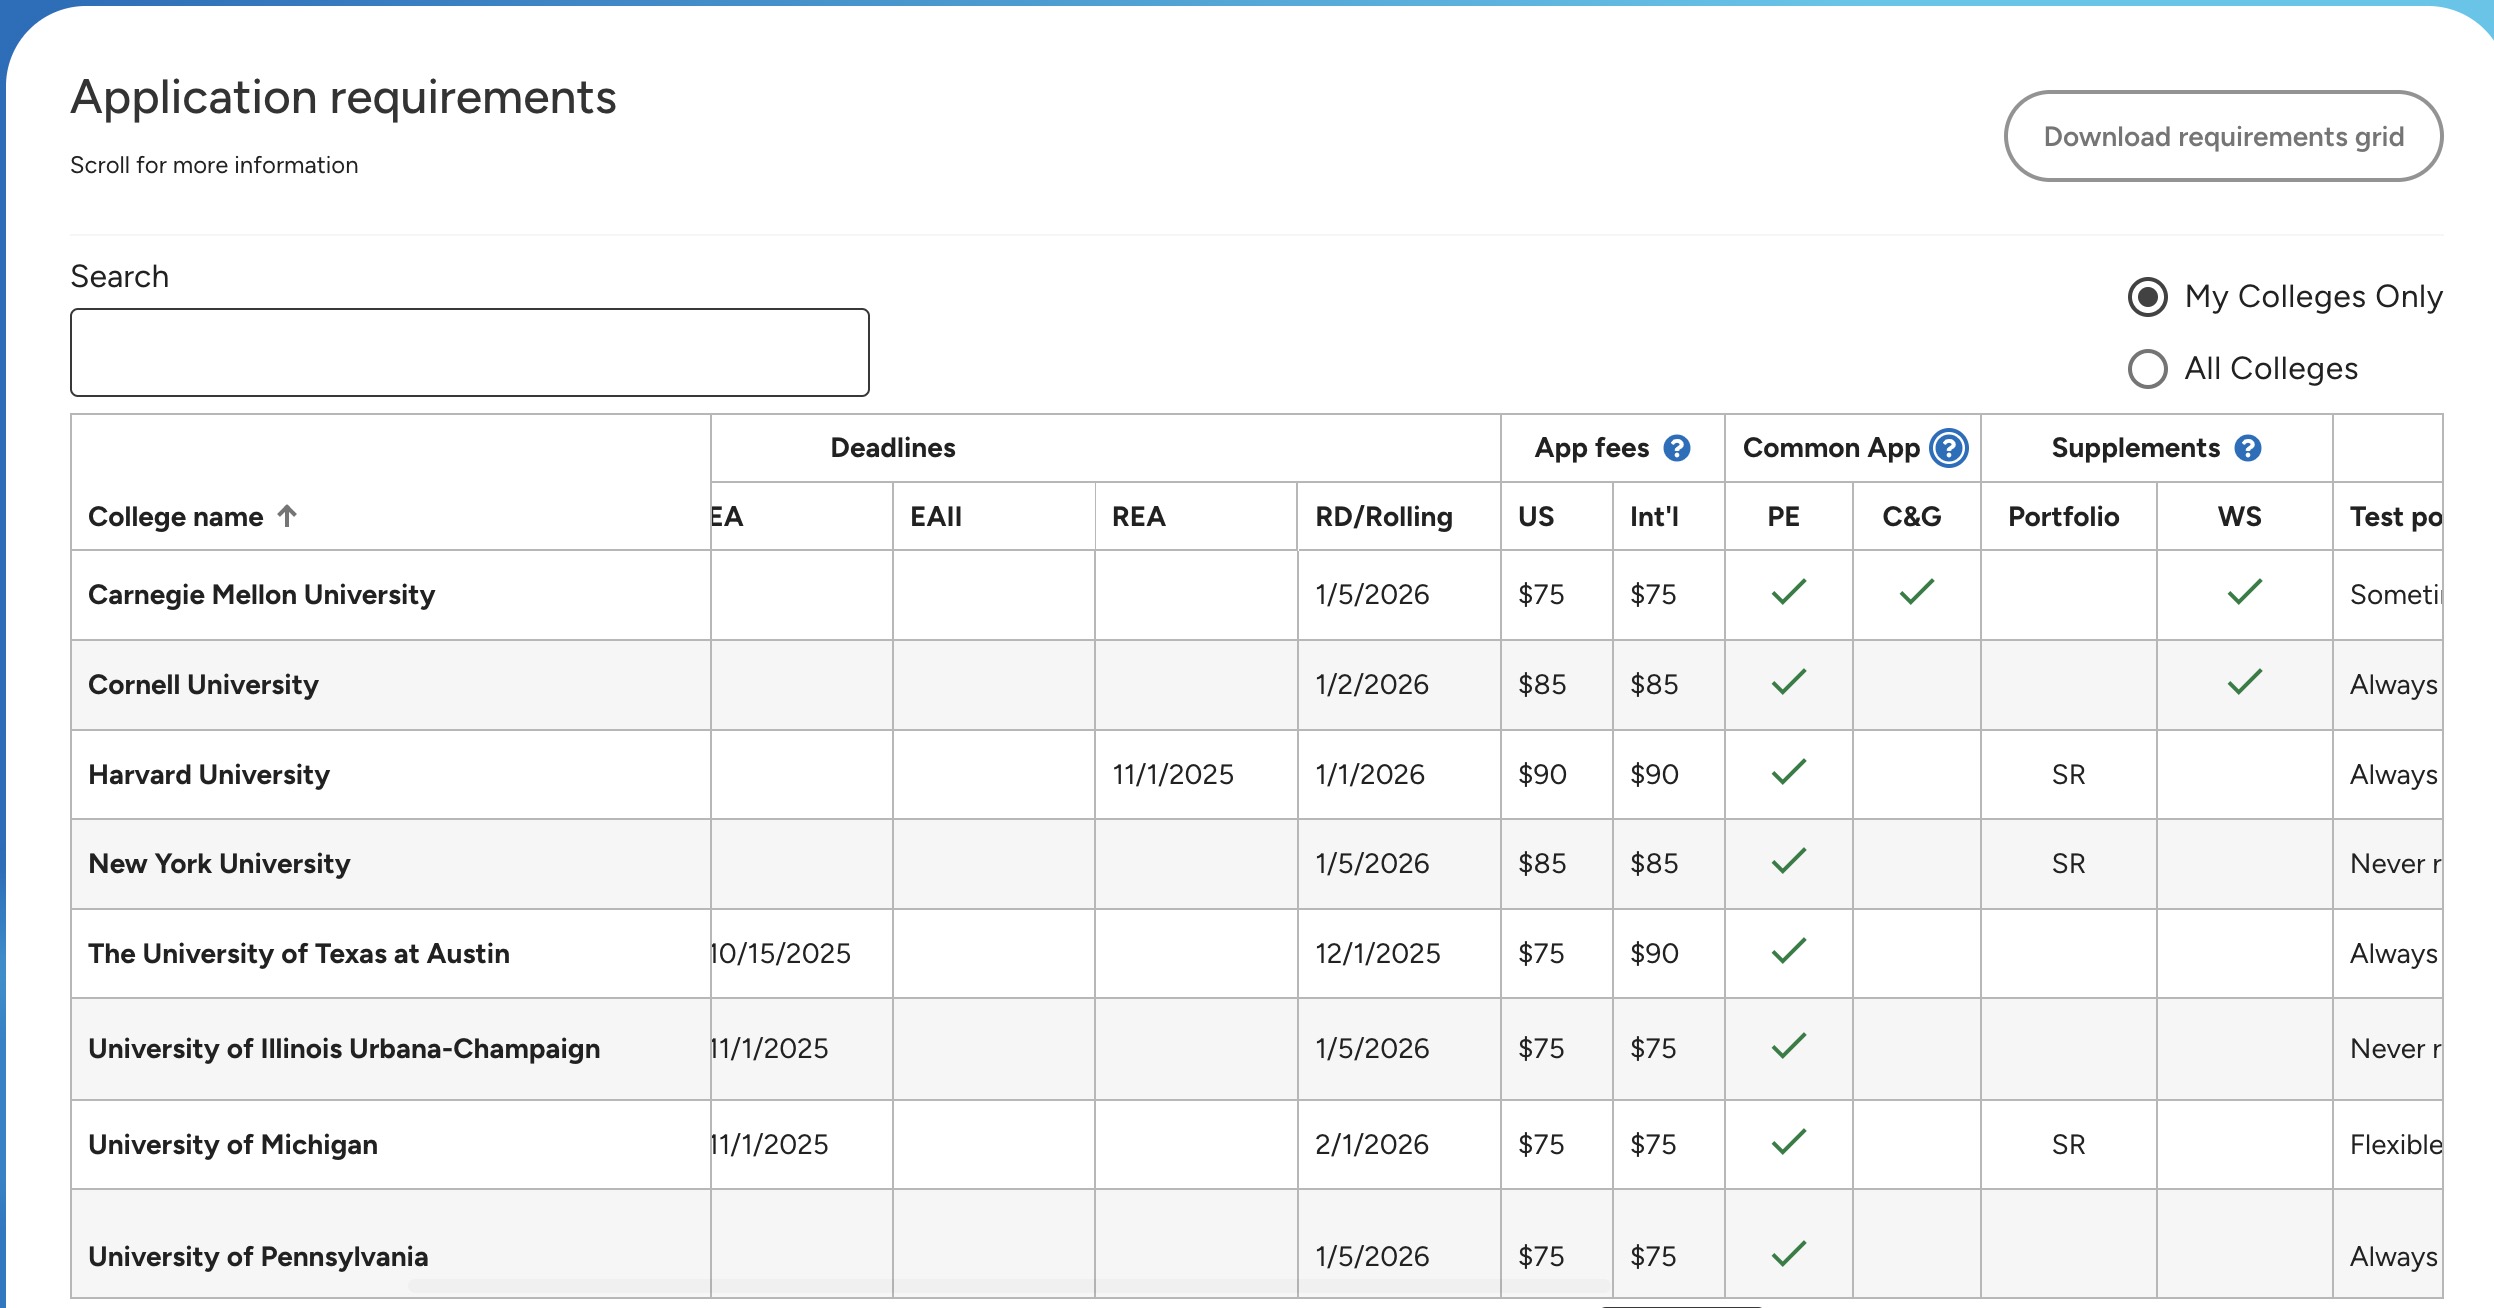Click the College name sort arrow
Screen dimensions: 2494x1308
coord(287,516)
